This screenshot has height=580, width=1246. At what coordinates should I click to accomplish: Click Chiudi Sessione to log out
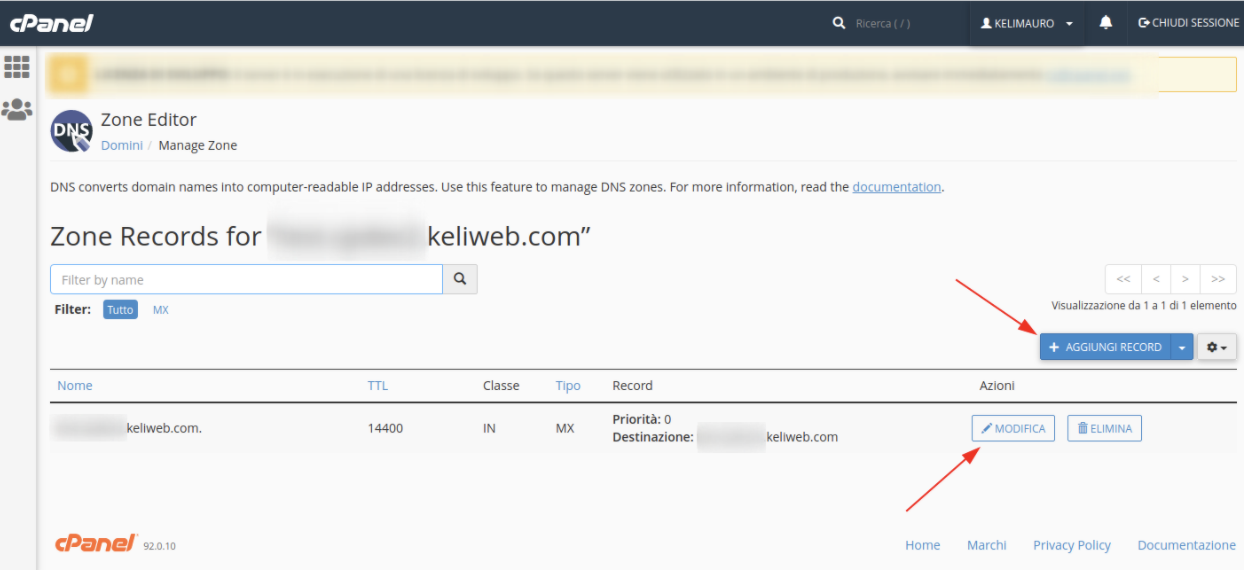(1188, 23)
